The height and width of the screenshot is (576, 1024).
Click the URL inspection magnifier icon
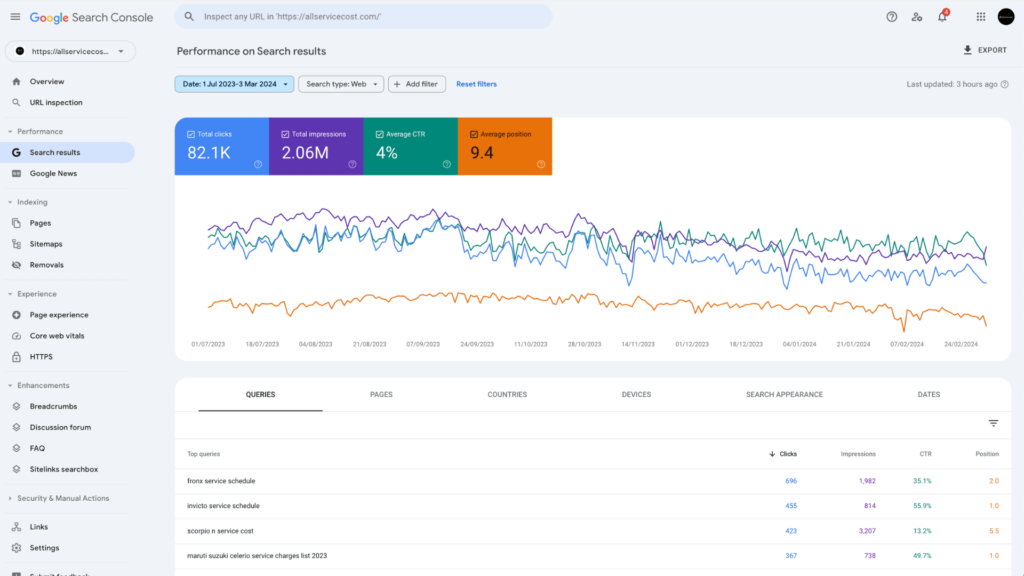click(x=16, y=103)
